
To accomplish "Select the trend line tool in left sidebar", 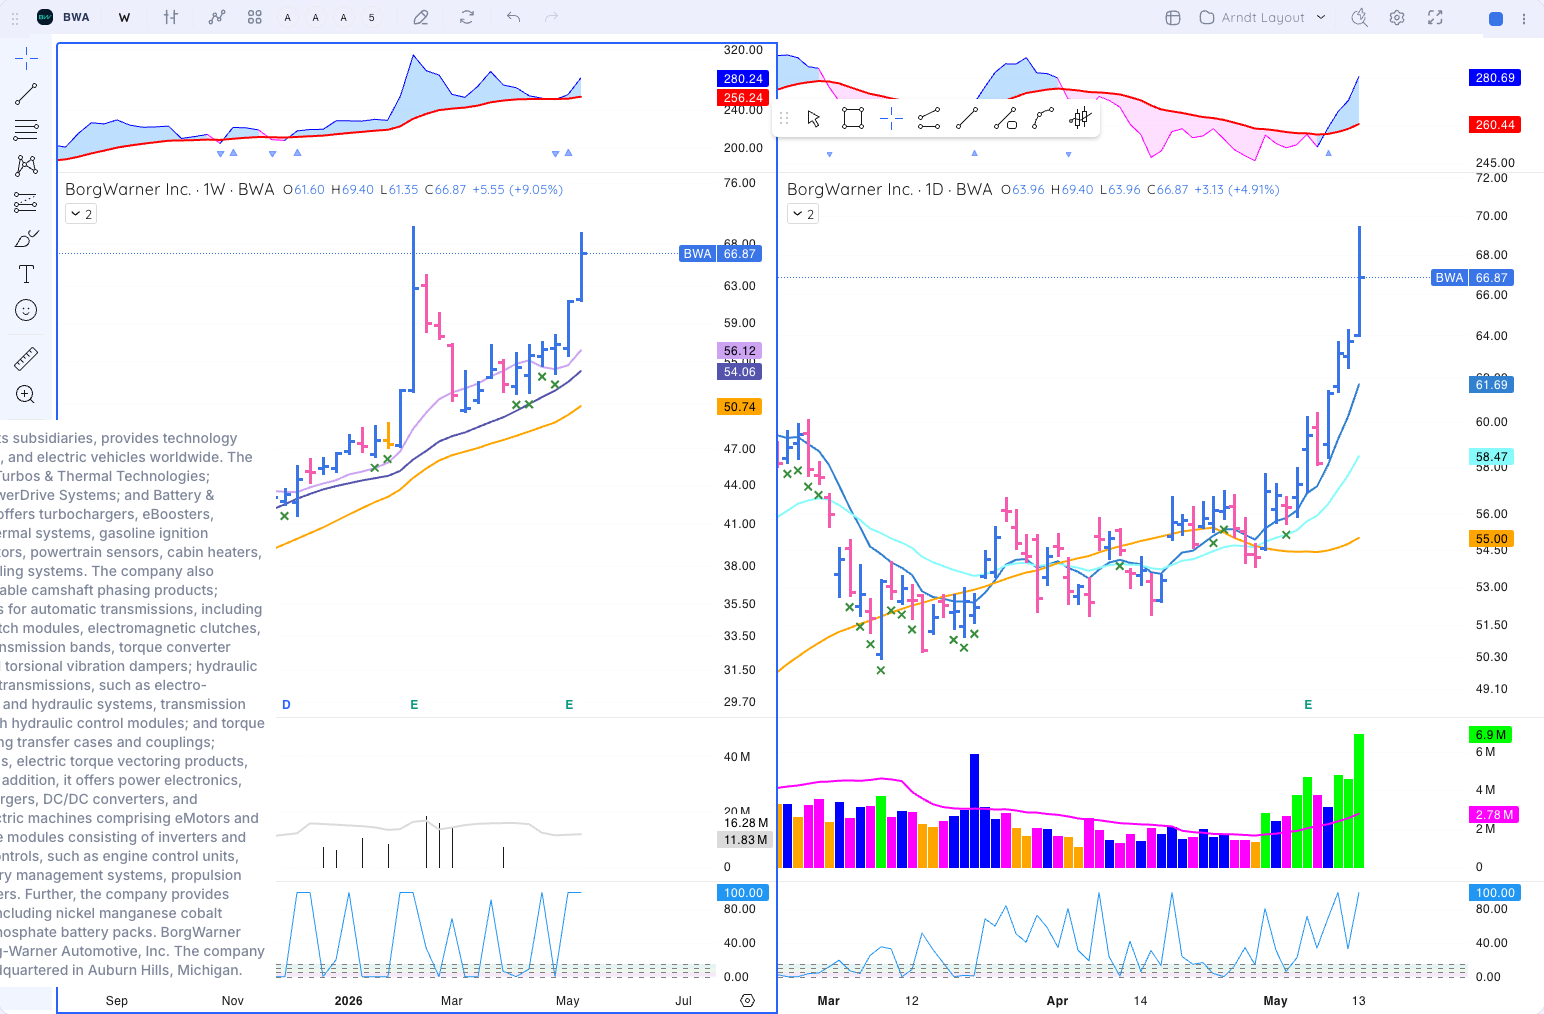I will point(26,94).
